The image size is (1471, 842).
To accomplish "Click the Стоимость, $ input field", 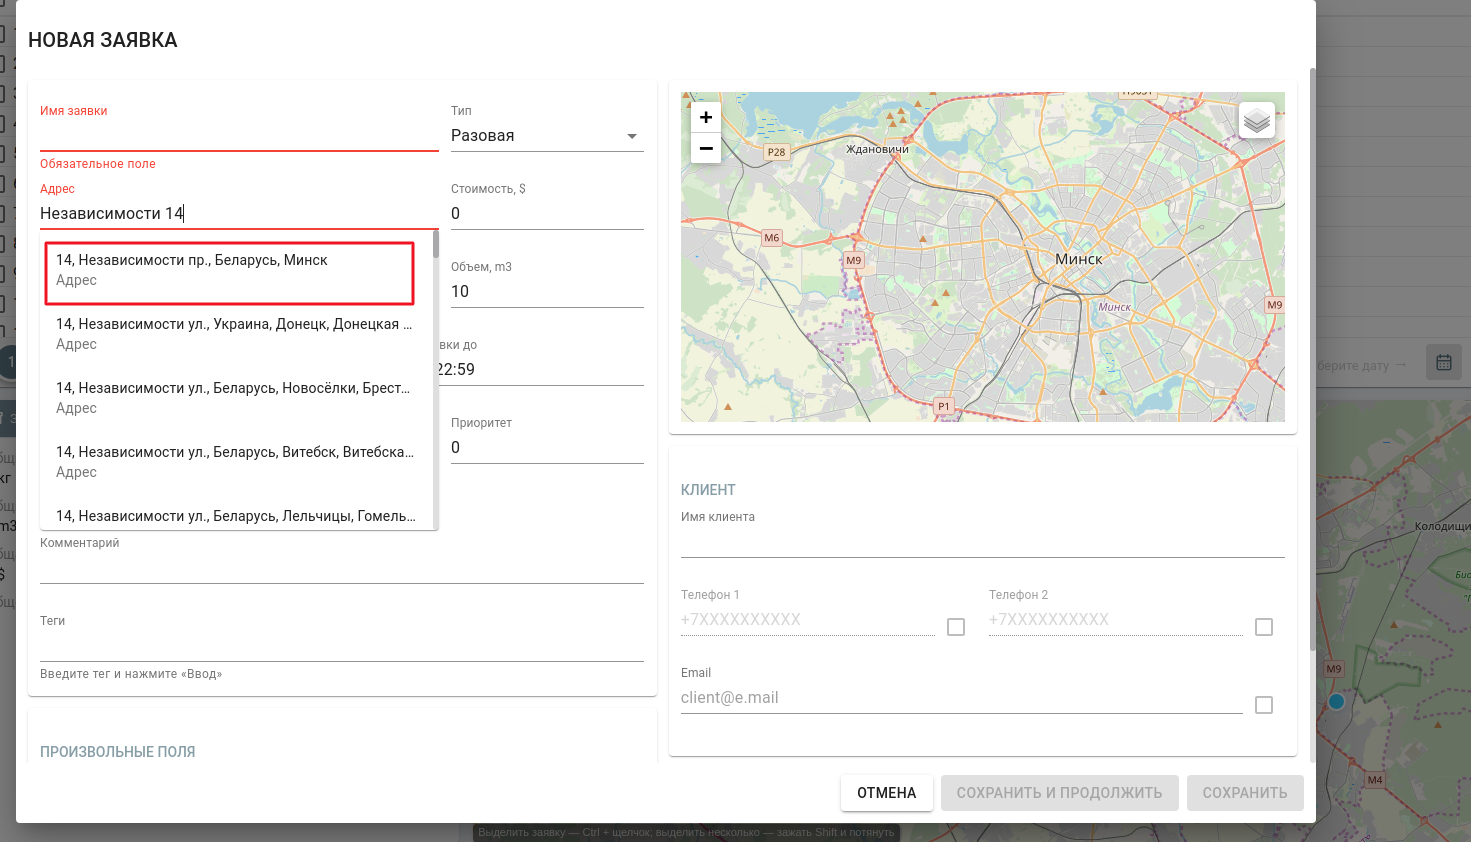I will coord(546,214).
